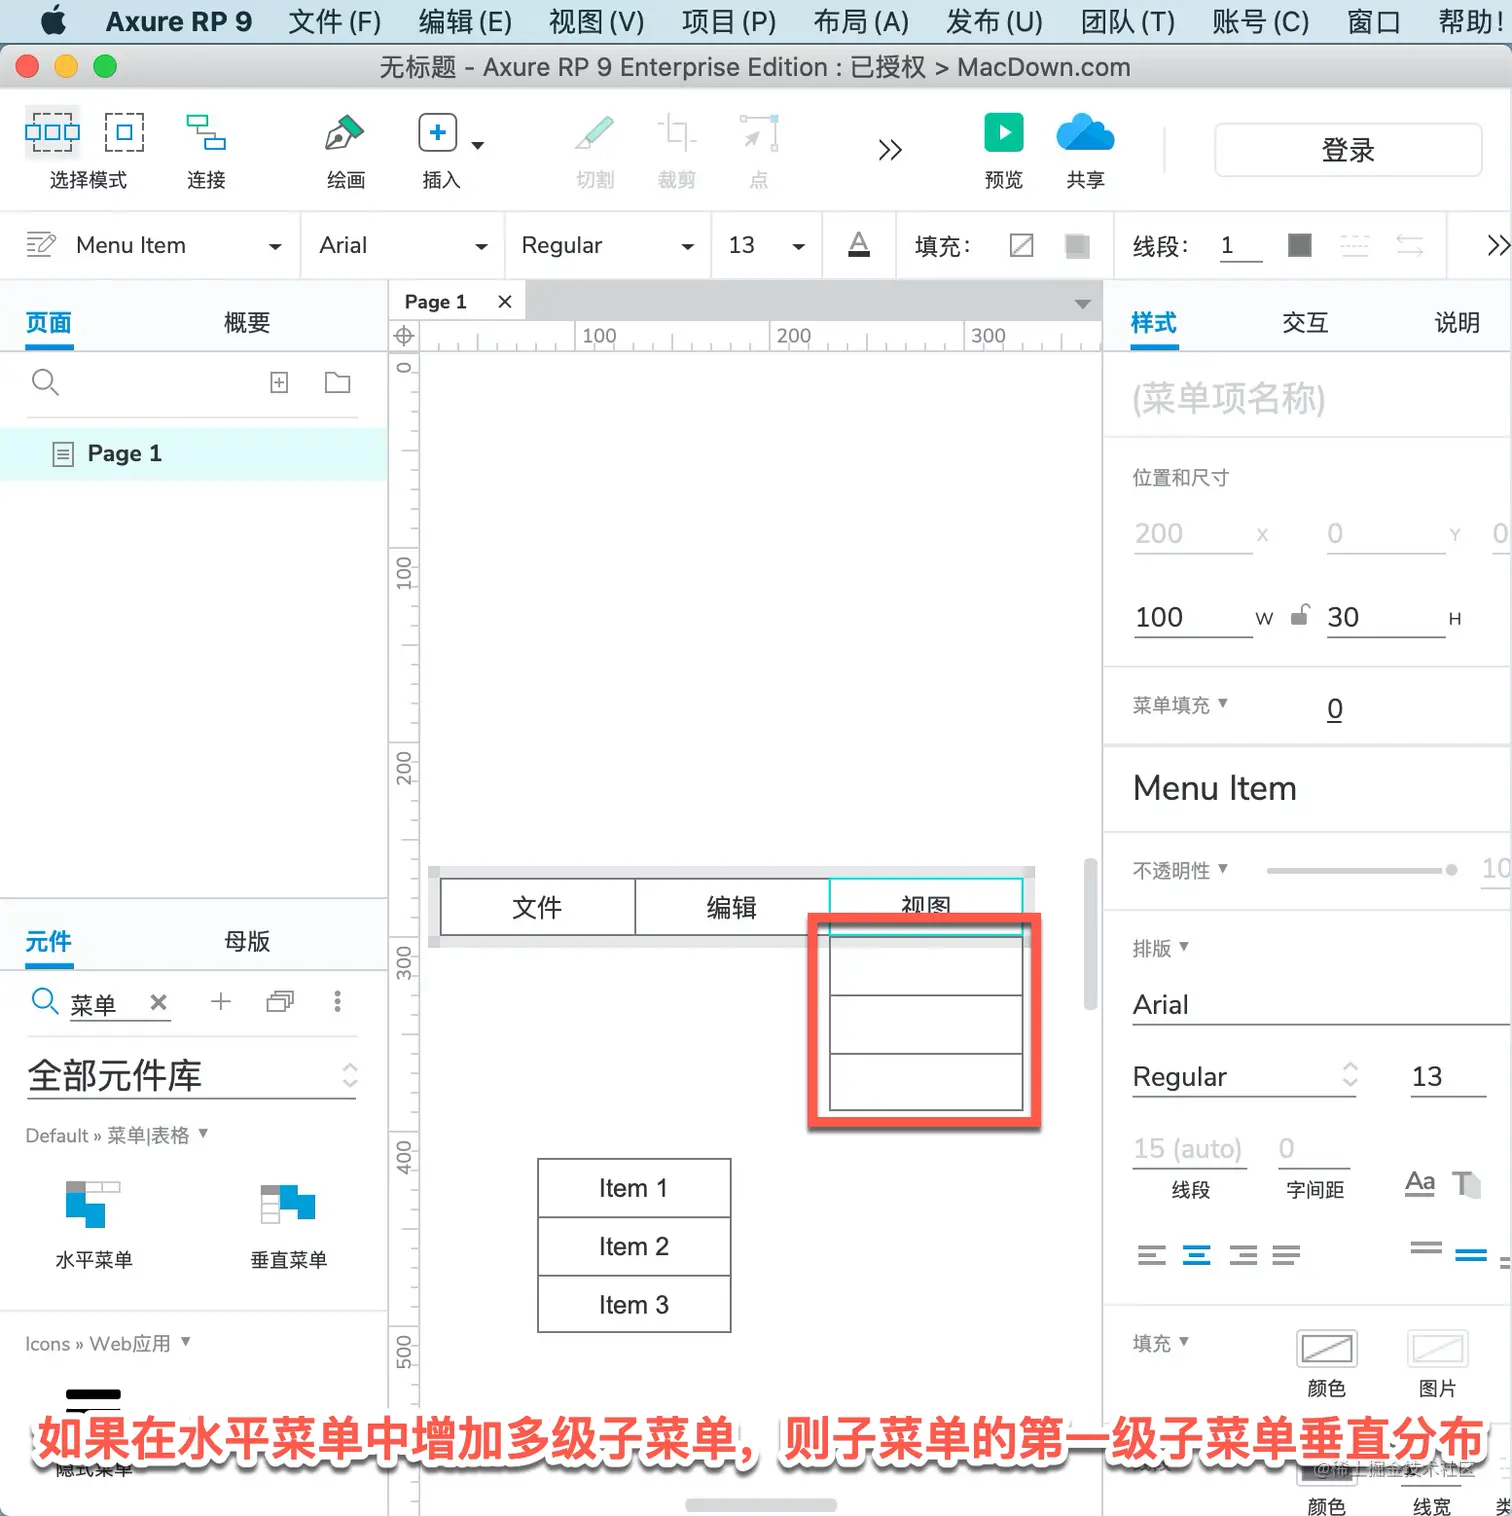Toggle center text alignment
This screenshot has width=1512, height=1516.
coord(1197,1255)
